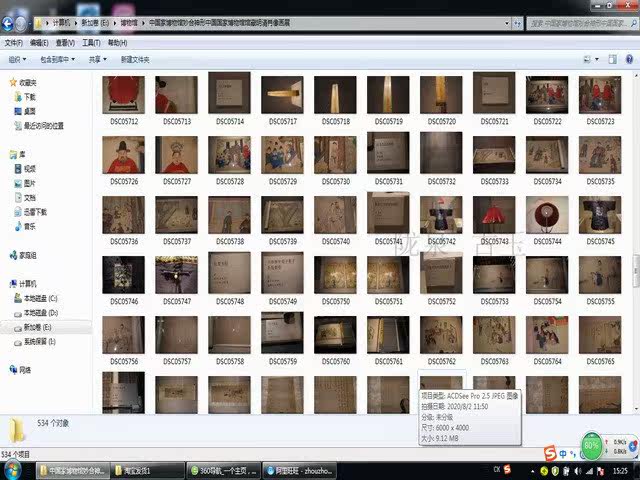Image resolution: width=640 pixels, height=480 pixels.
Task: Click the clock showing 15:25
Action: (620, 471)
